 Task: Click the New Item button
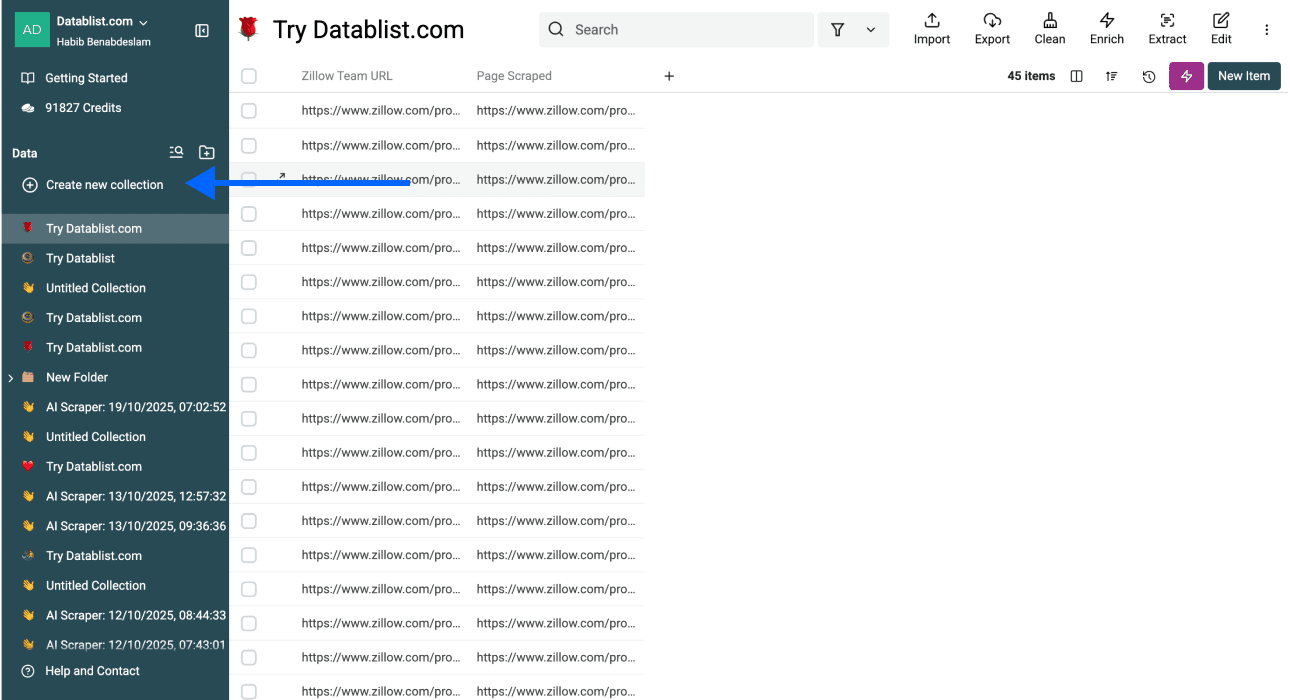click(1243, 75)
